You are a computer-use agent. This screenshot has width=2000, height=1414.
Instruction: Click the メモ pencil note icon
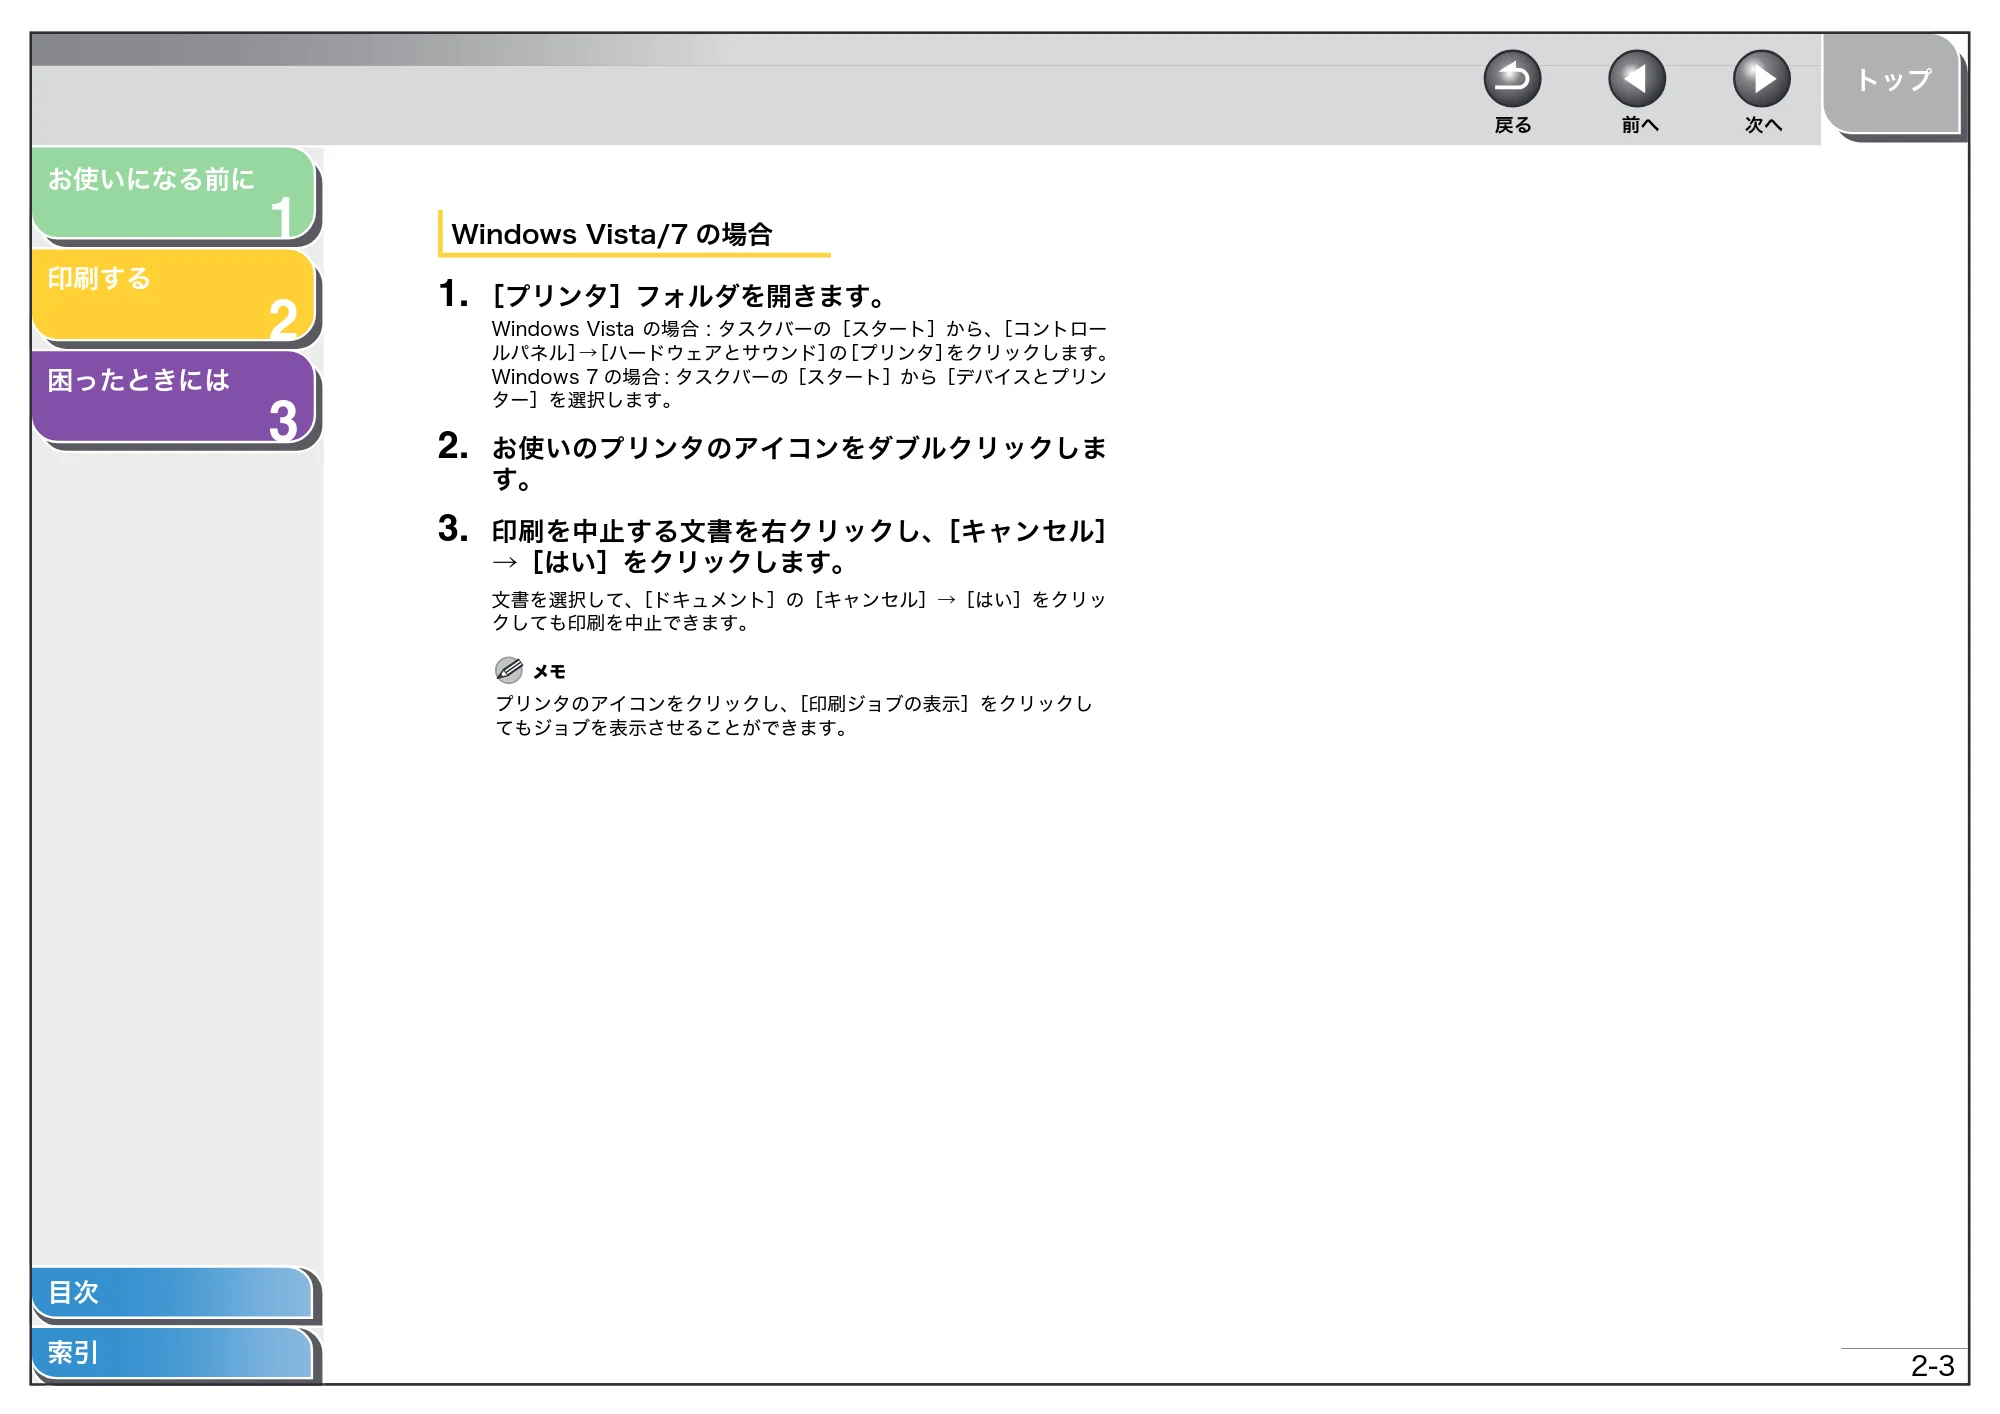(x=509, y=670)
